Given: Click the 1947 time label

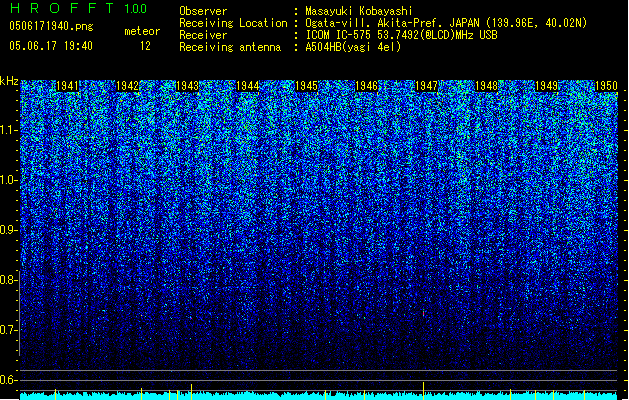Looking at the screenshot, I should pos(426,86).
